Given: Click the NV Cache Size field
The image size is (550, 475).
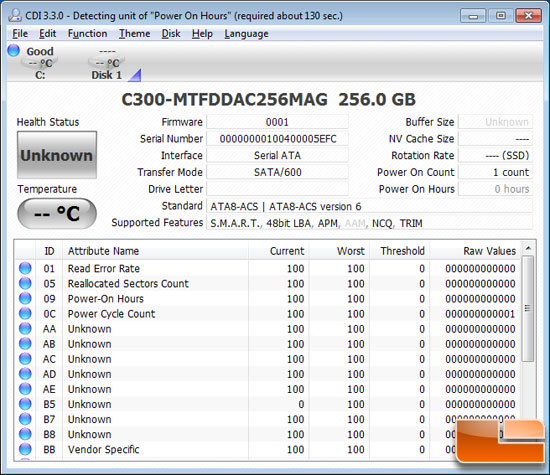Looking at the screenshot, I should (495, 139).
